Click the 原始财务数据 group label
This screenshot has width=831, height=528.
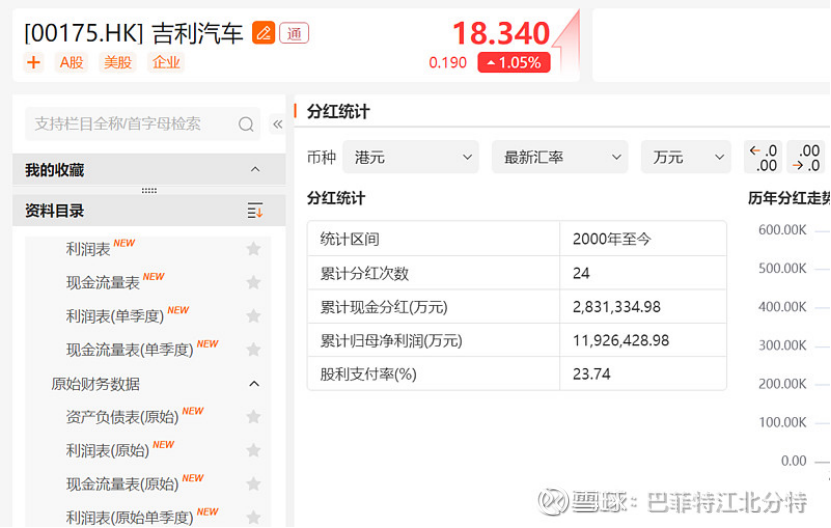pos(95,384)
